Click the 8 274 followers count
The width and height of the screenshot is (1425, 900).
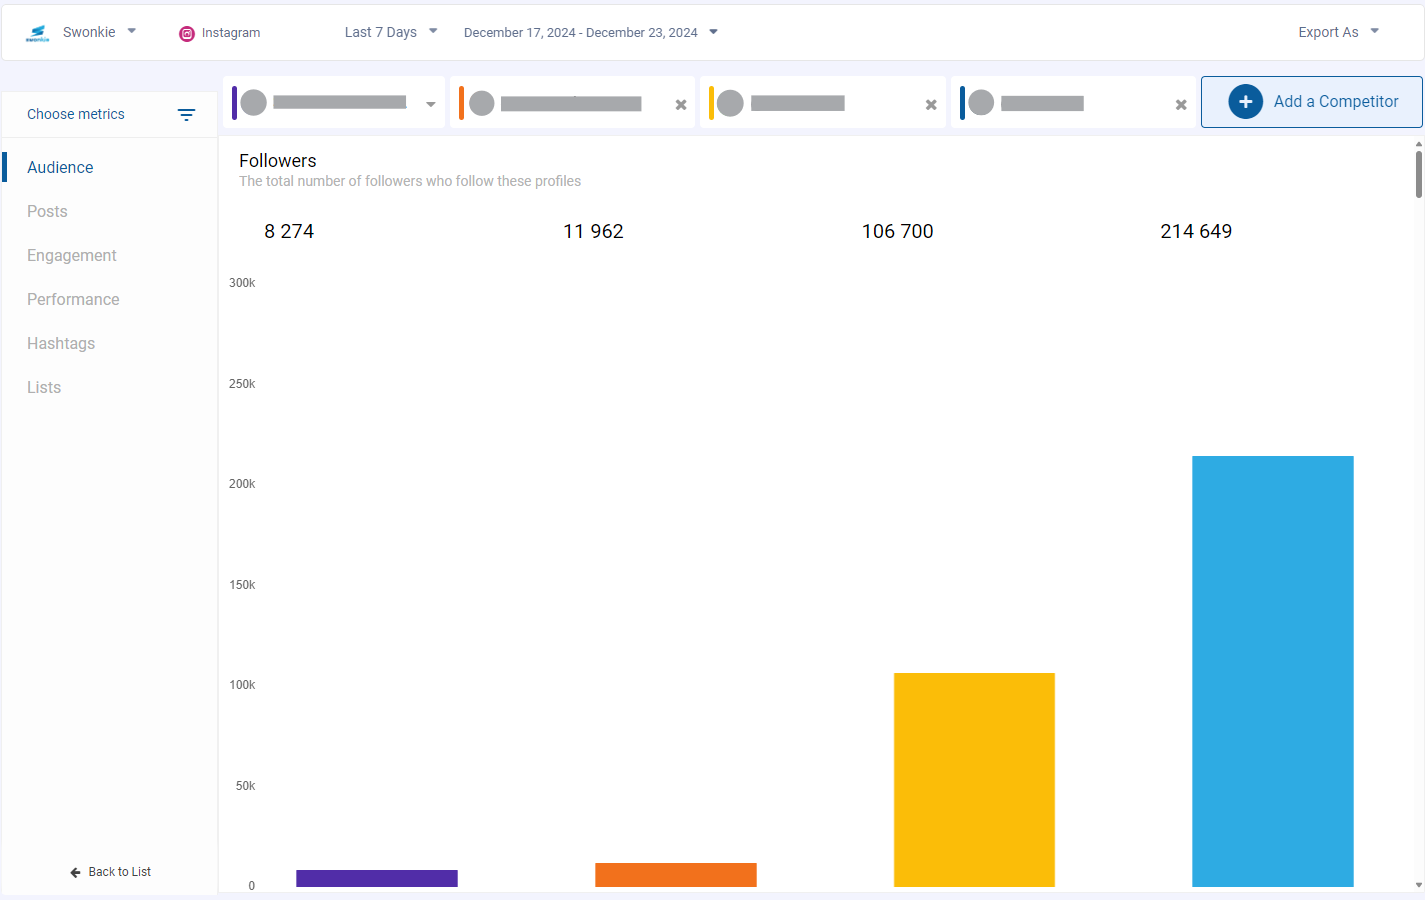click(x=289, y=231)
